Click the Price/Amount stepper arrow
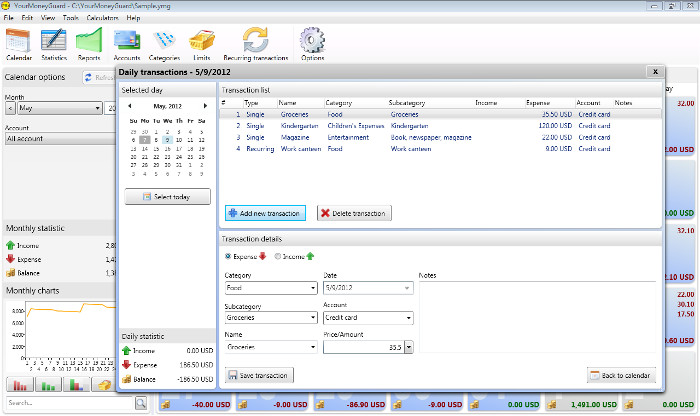 click(x=409, y=347)
